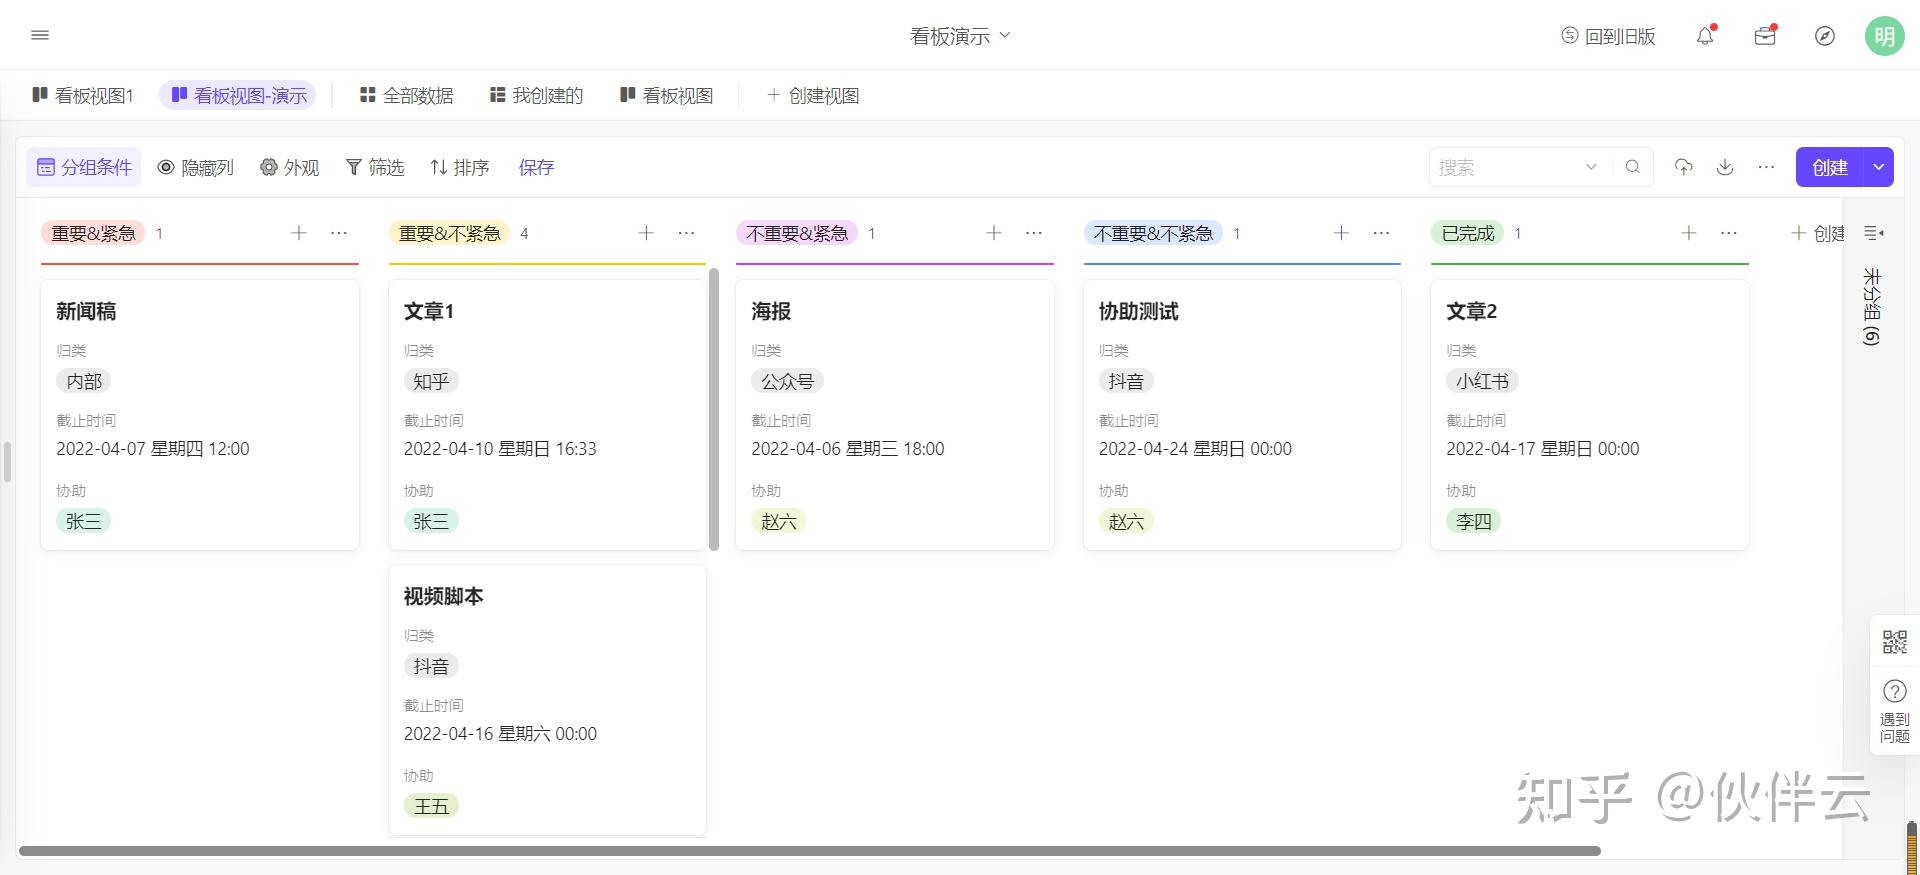1920x875 pixels.
Task: Click the 保存 link in toolbar
Action: pos(536,167)
